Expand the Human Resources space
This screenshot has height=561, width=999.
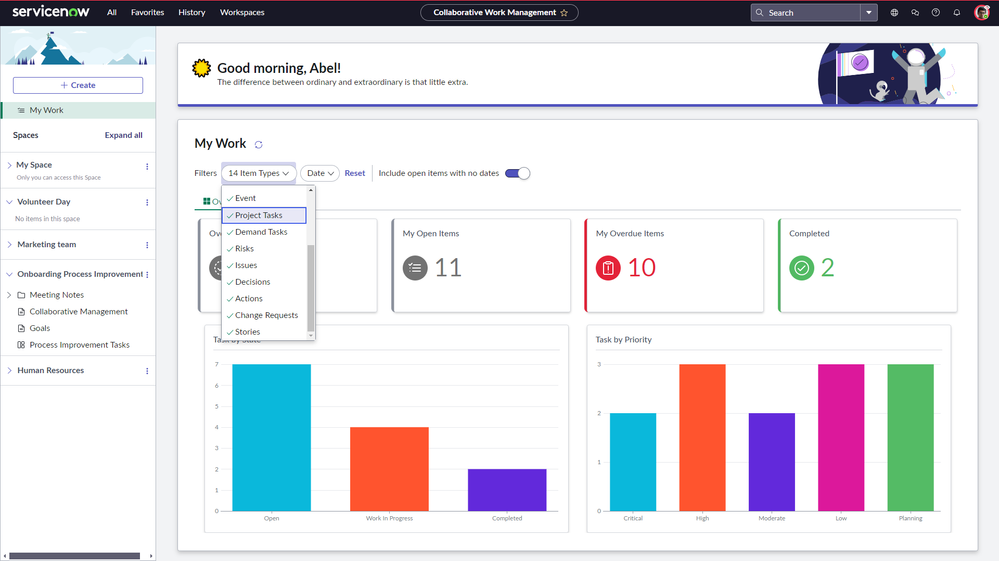click(x=10, y=371)
